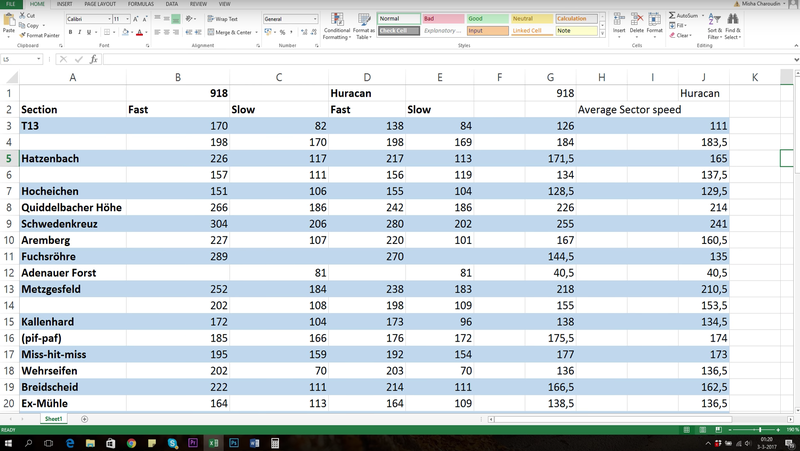This screenshot has height=451, width=800.
Task: Switch to the DATA tab
Action: coord(172,4)
